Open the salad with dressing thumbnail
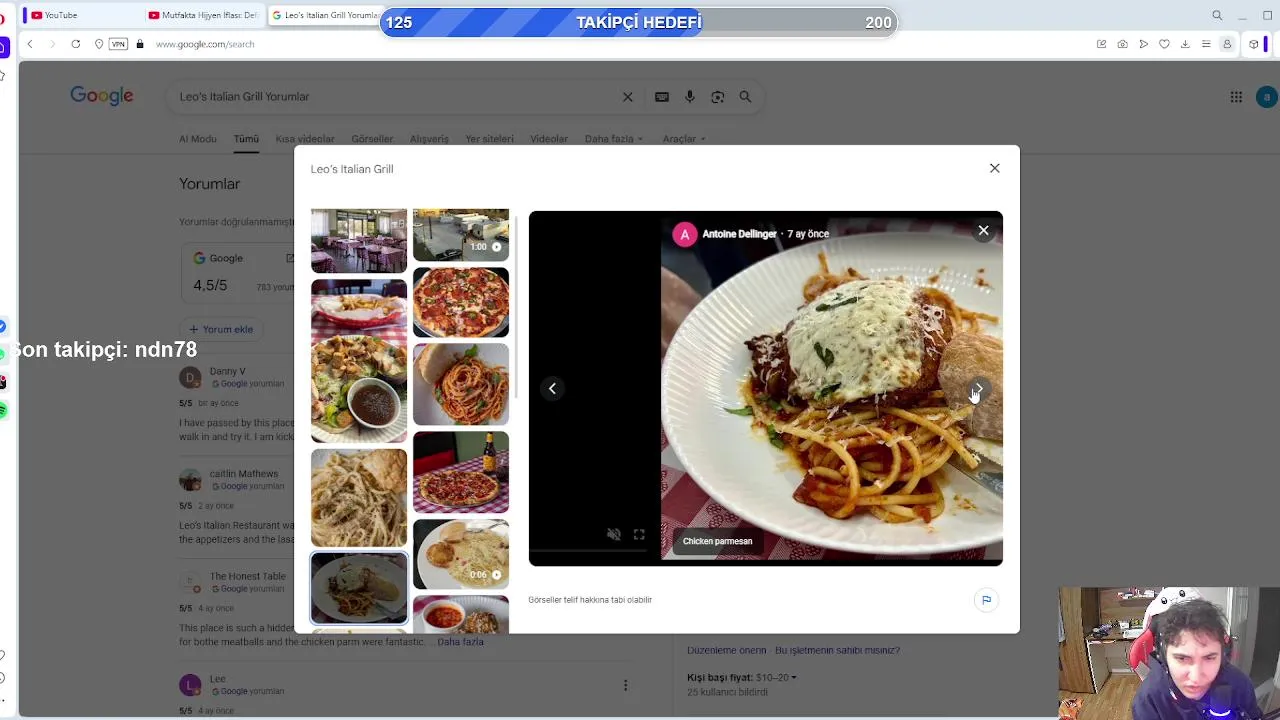 (x=359, y=361)
